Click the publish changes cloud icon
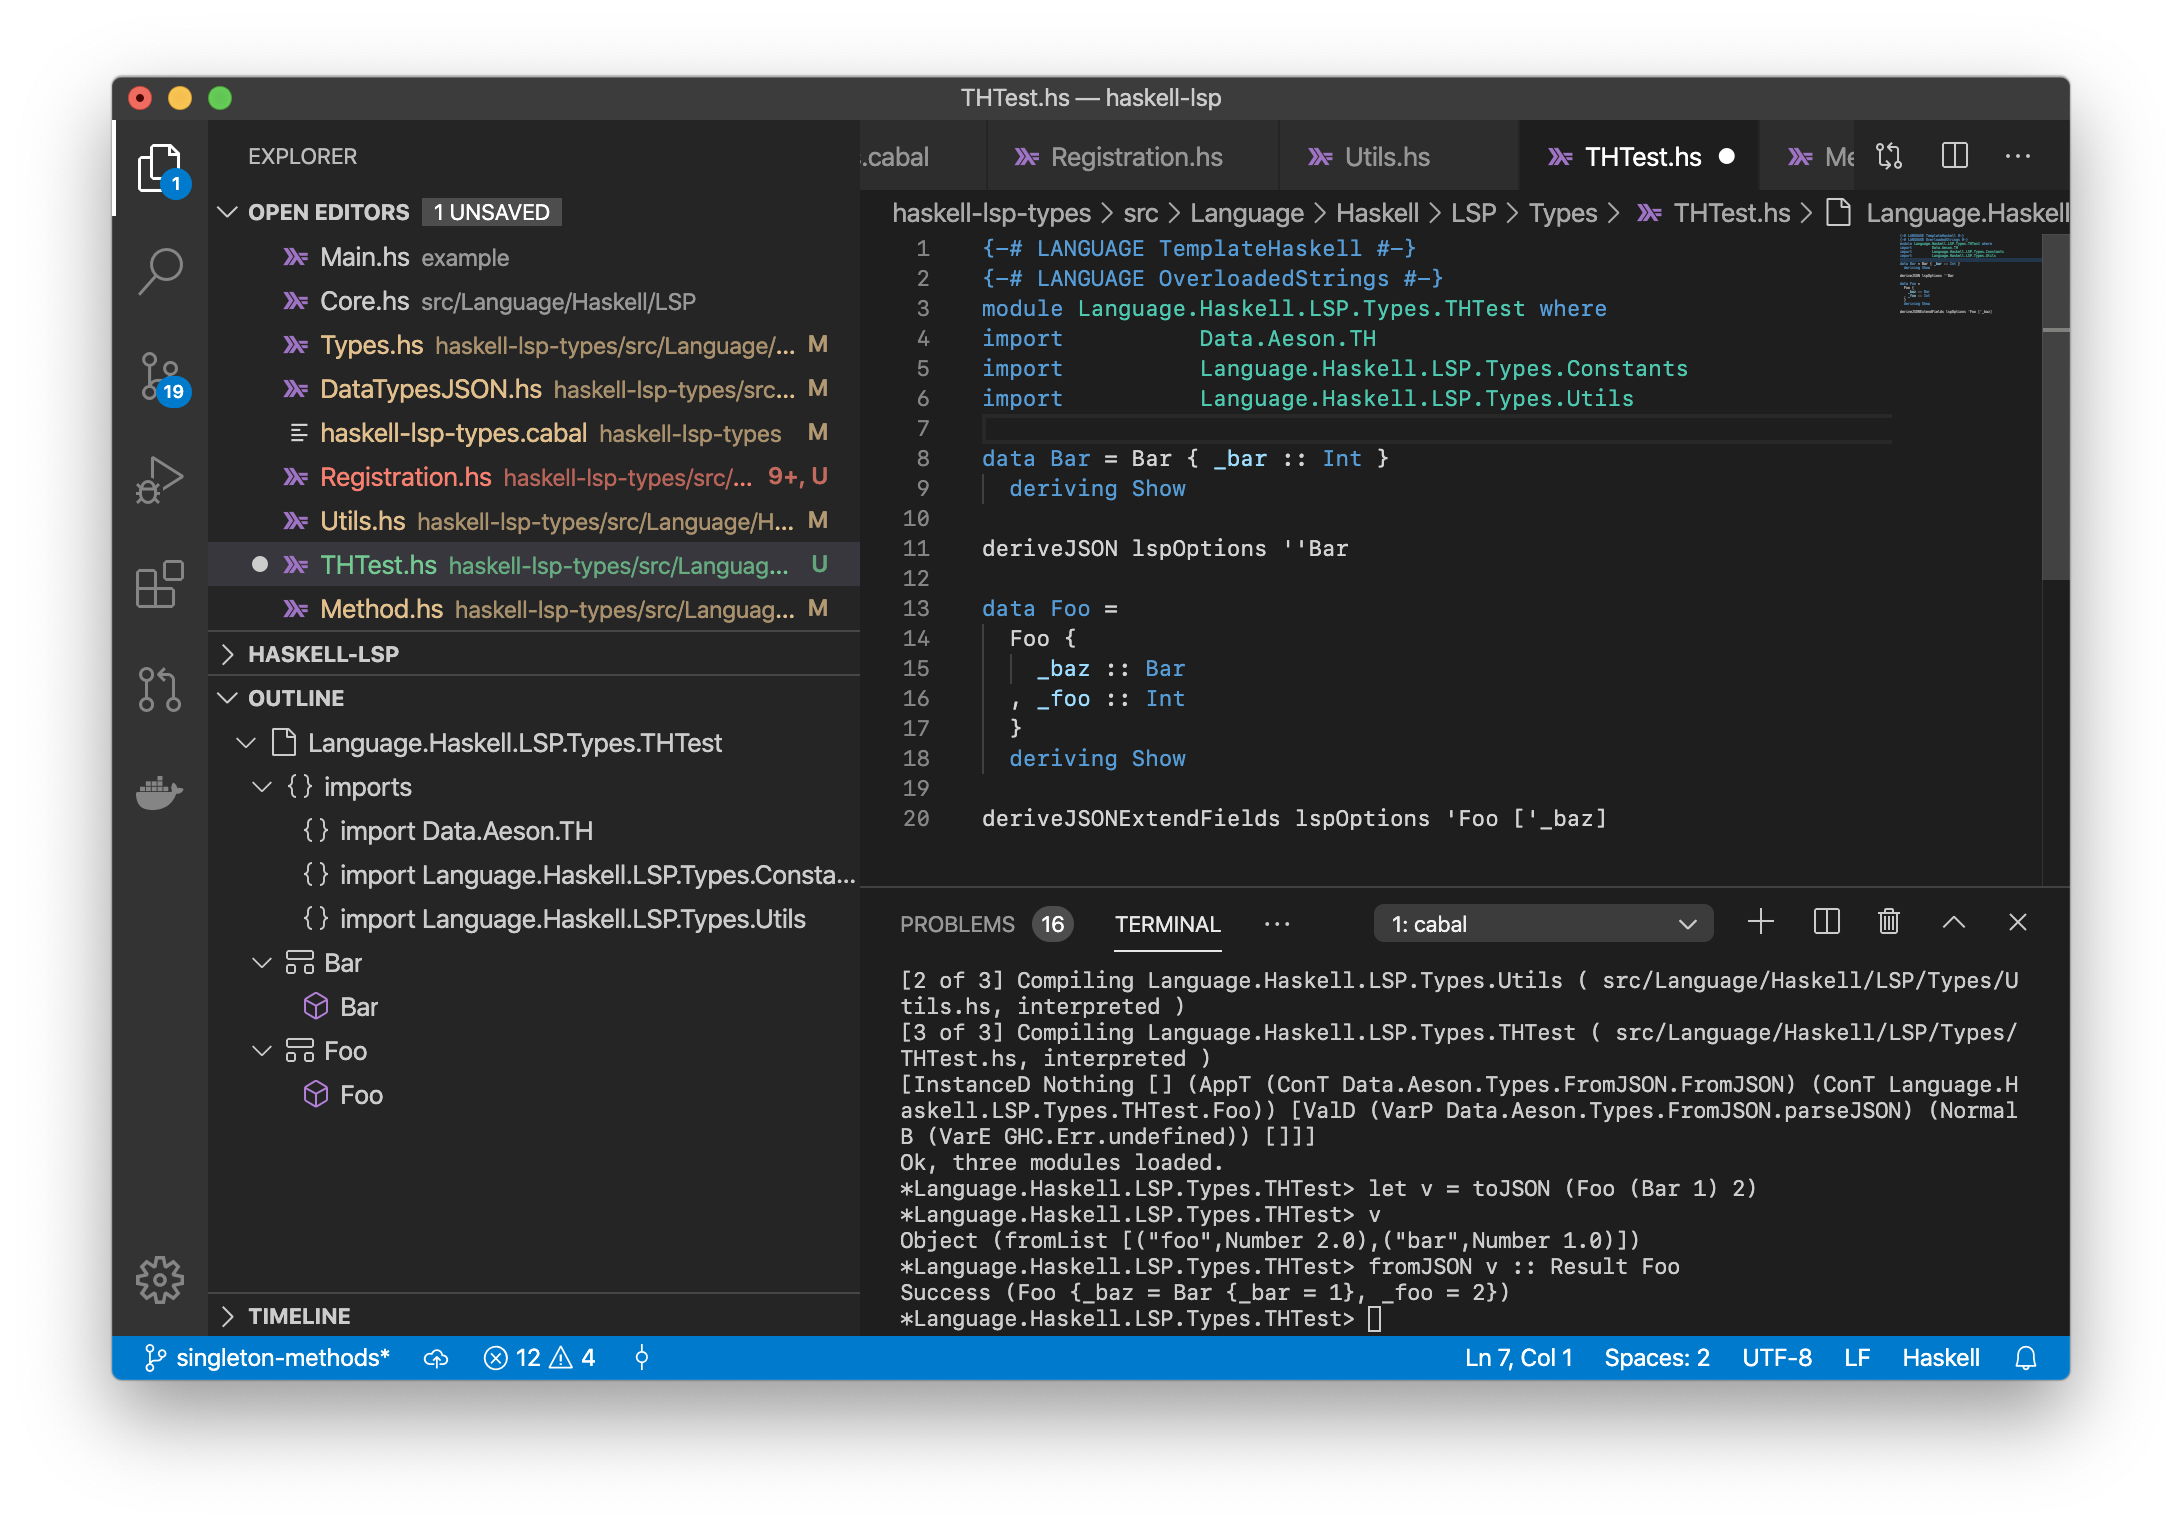2182x1528 pixels. (x=436, y=1358)
